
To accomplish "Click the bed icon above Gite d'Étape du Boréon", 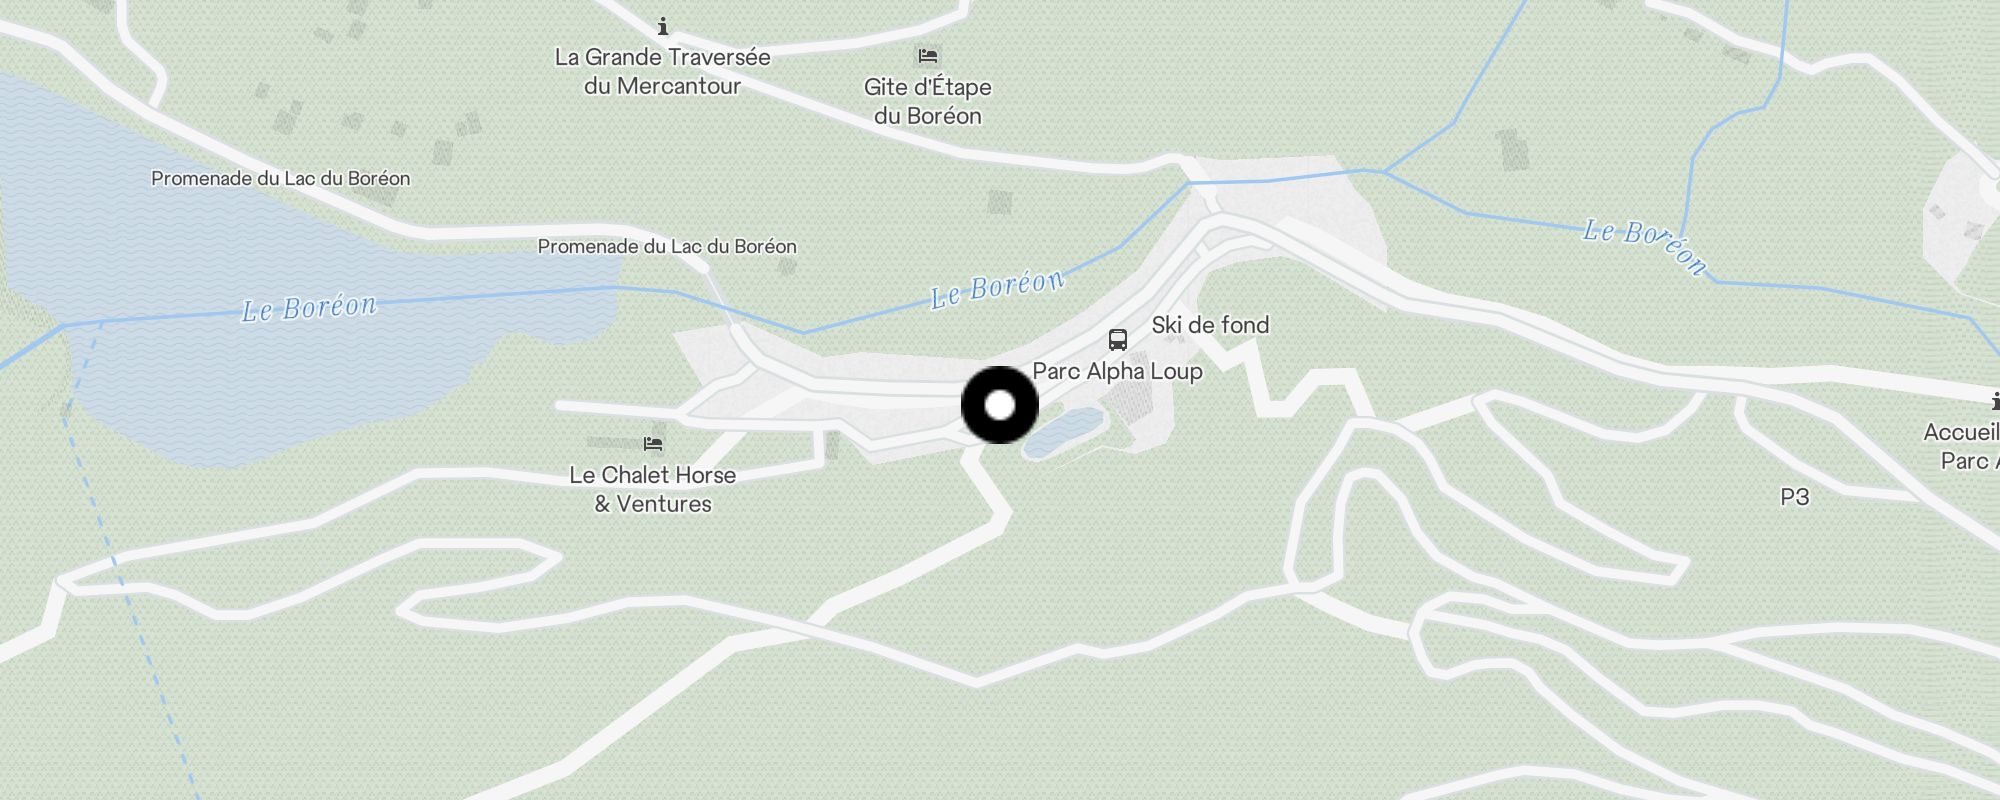I will [x=928, y=56].
